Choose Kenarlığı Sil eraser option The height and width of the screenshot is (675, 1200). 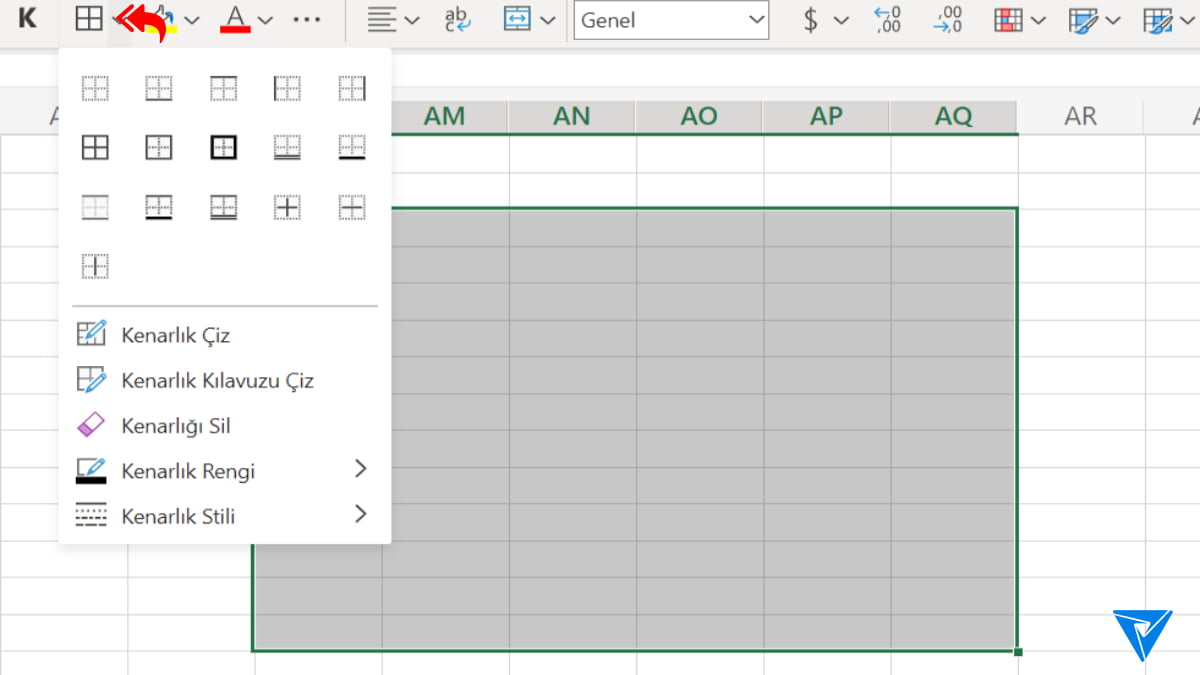click(x=176, y=426)
